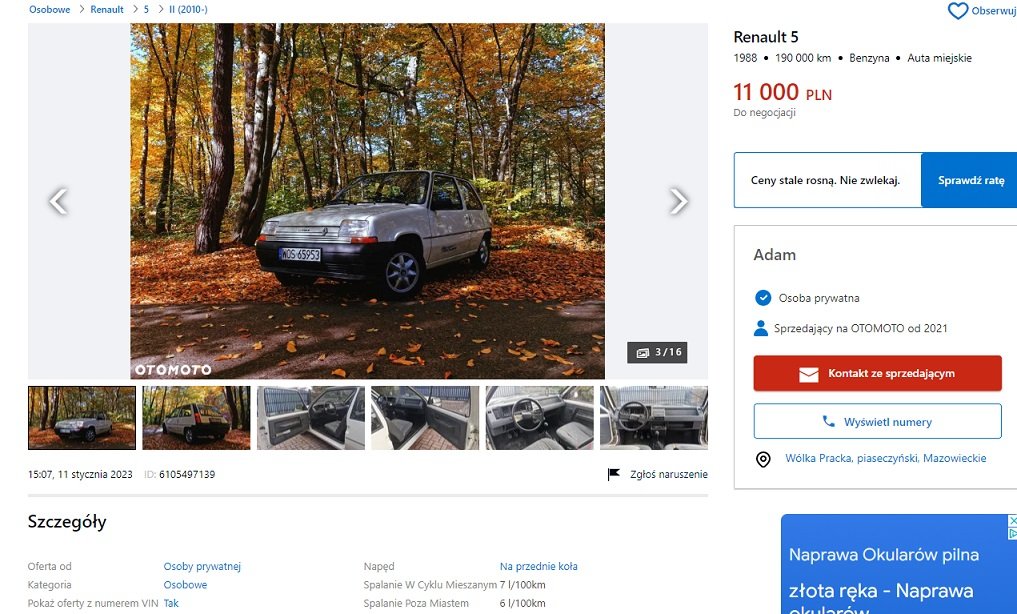Select the rear view car thumbnail
The height and width of the screenshot is (614, 1017).
pyautogui.click(x=196, y=418)
